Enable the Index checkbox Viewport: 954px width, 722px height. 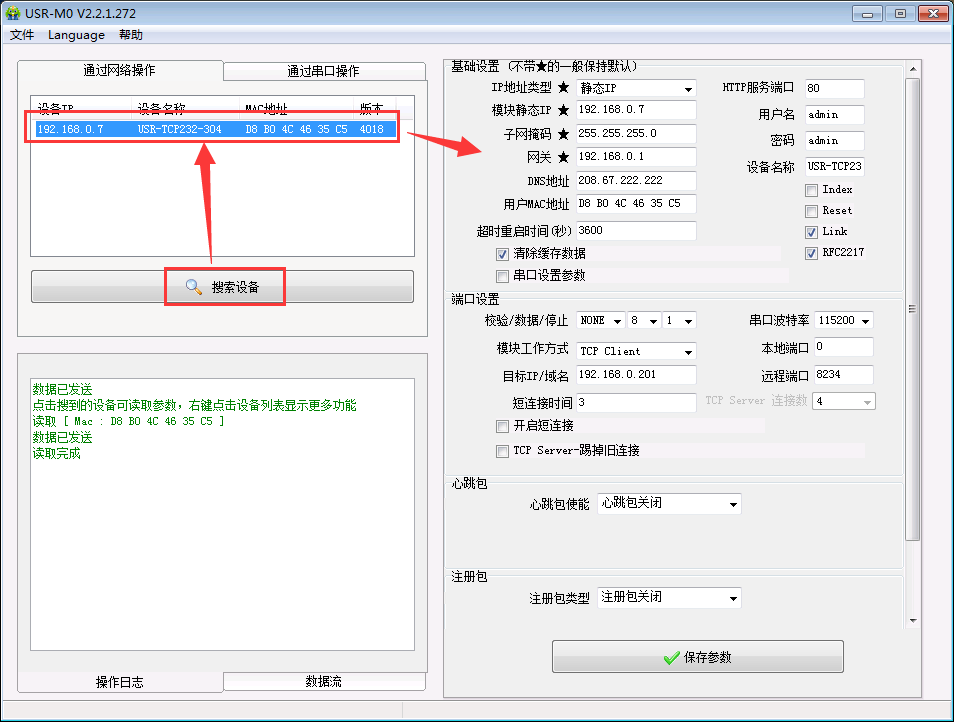[812, 190]
